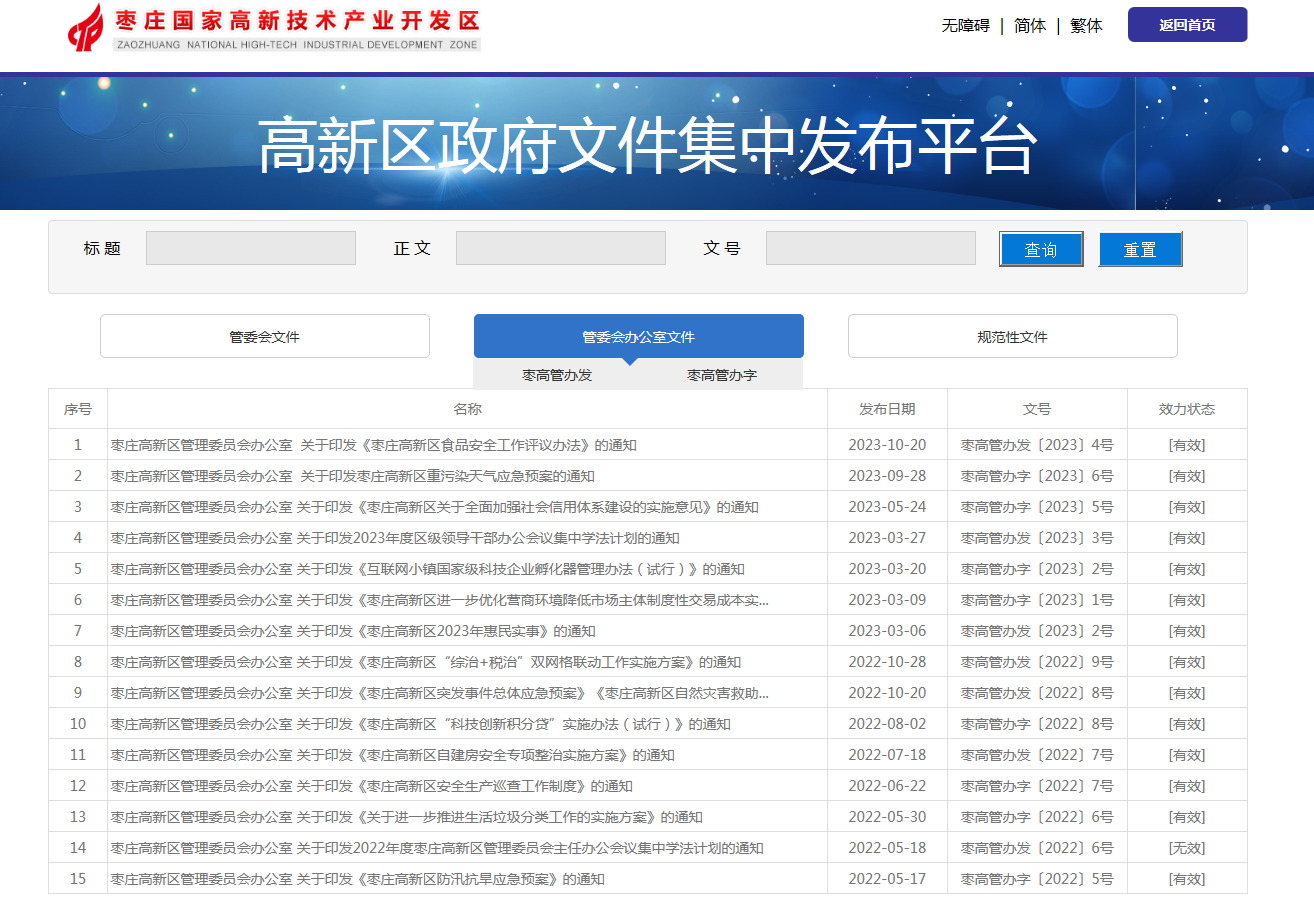This screenshot has width=1314, height=912.
Task: Click the 无障碍 accessibility link
Action: point(965,26)
